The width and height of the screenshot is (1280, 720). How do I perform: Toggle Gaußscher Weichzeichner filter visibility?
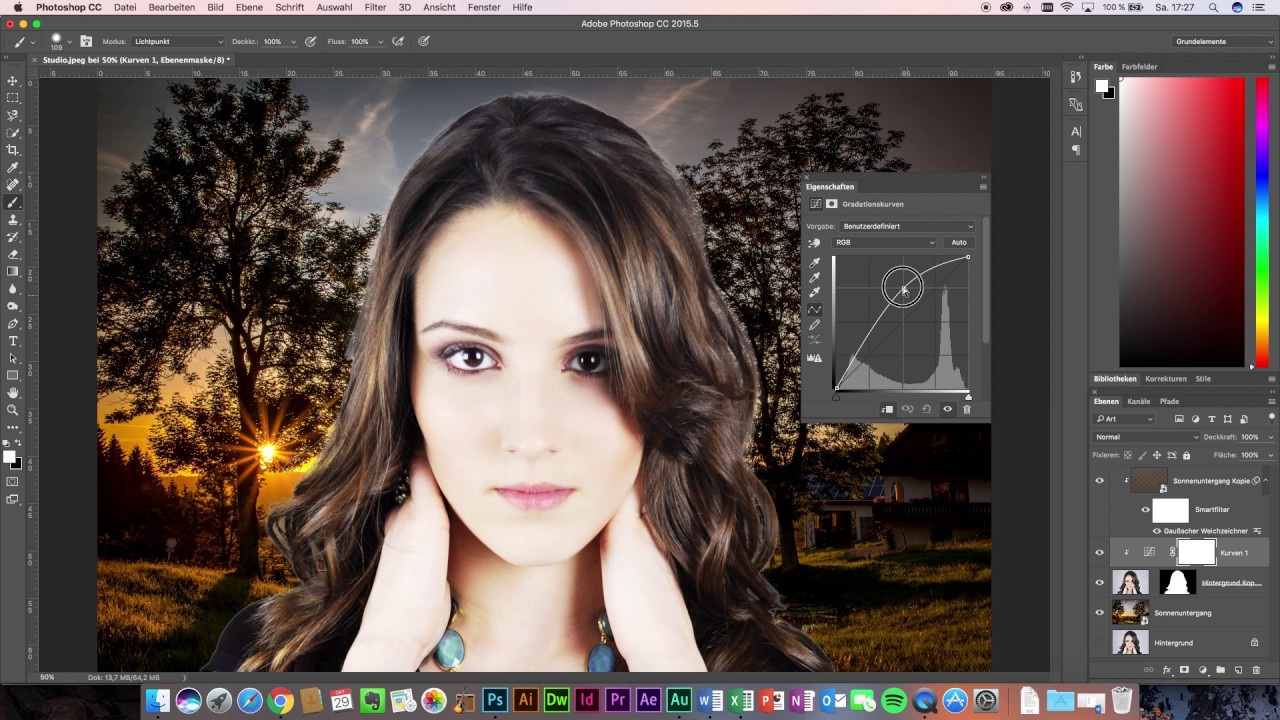click(x=1157, y=531)
